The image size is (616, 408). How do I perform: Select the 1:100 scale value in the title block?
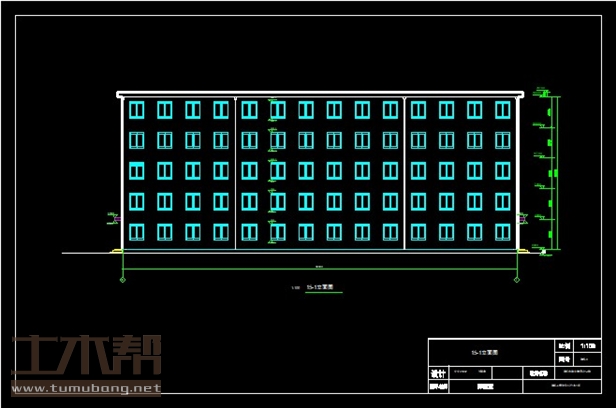(x=571, y=344)
